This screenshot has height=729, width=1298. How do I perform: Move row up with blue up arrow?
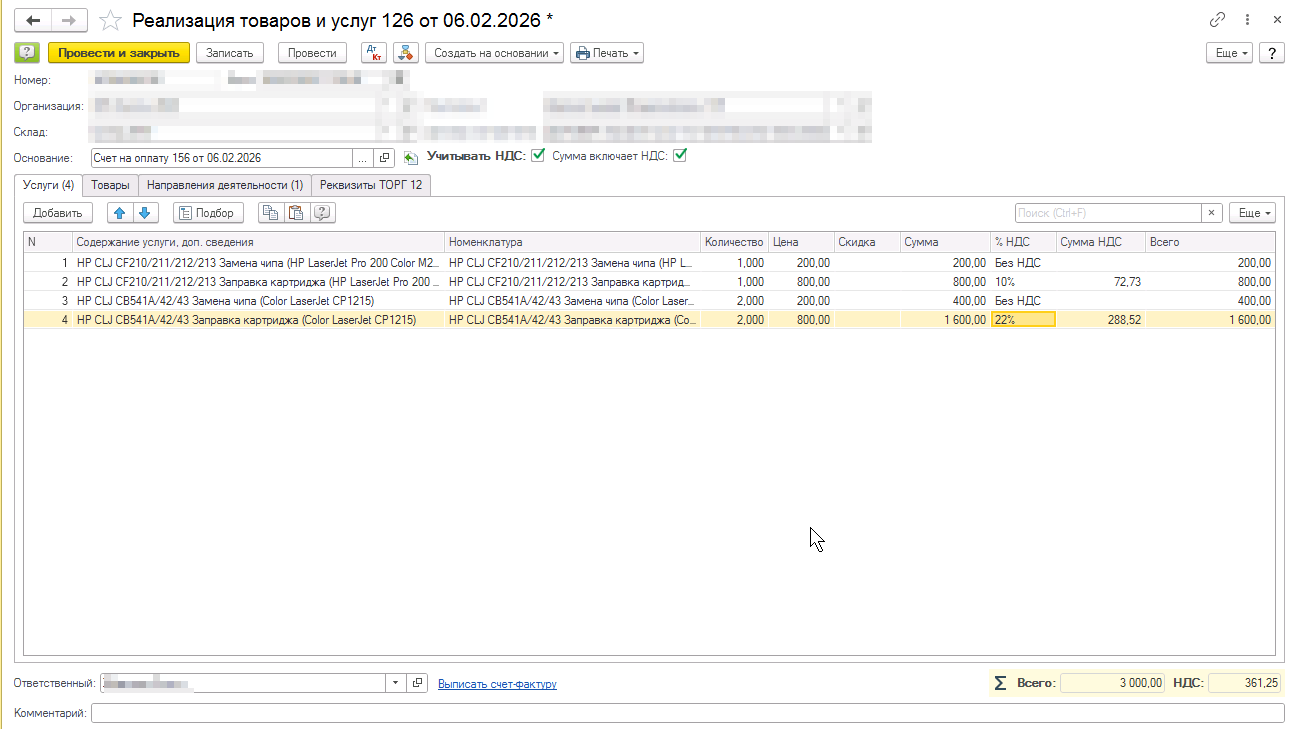(120, 213)
